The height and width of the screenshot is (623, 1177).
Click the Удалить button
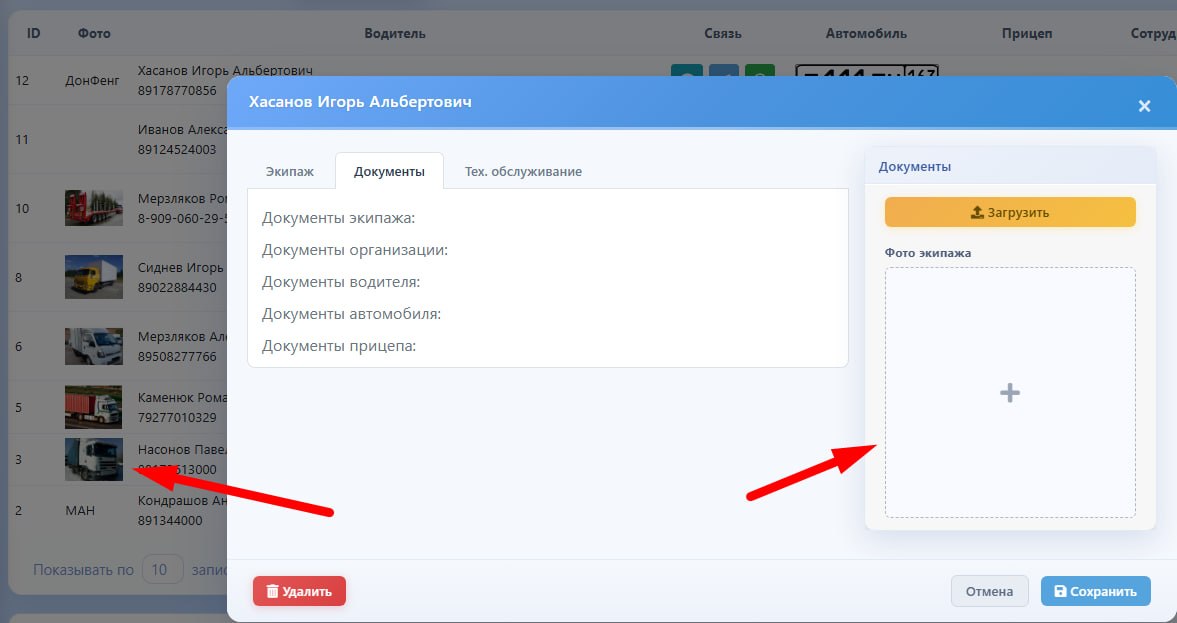[x=299, y=591]
